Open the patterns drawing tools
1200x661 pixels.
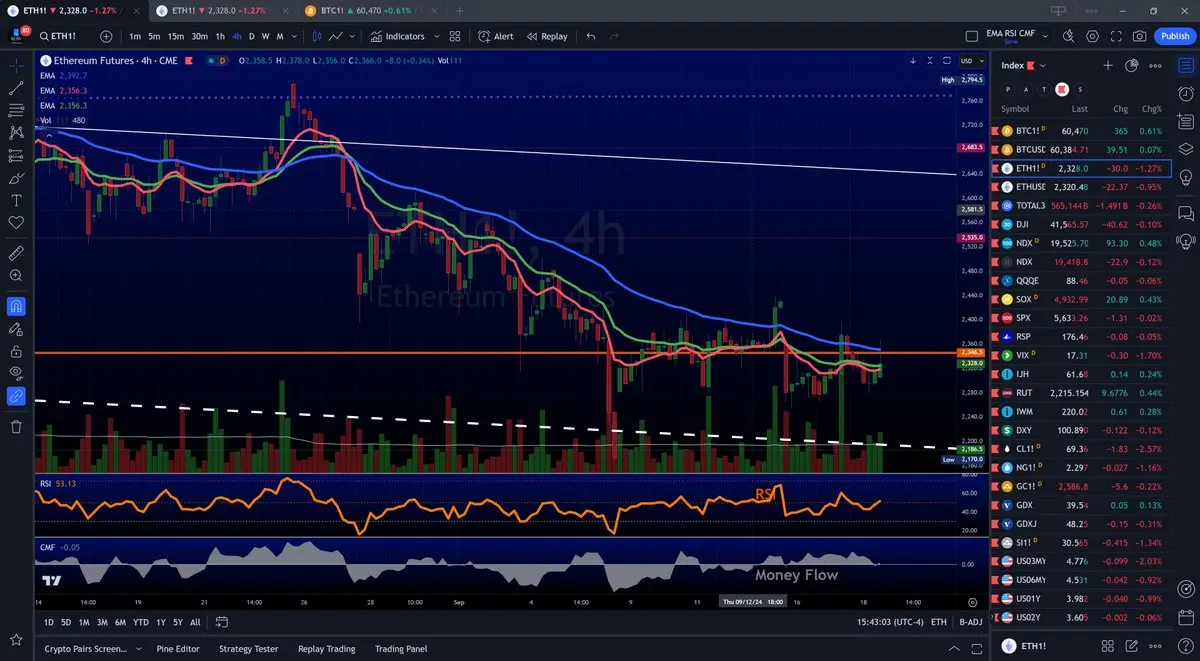click(16, 132)
